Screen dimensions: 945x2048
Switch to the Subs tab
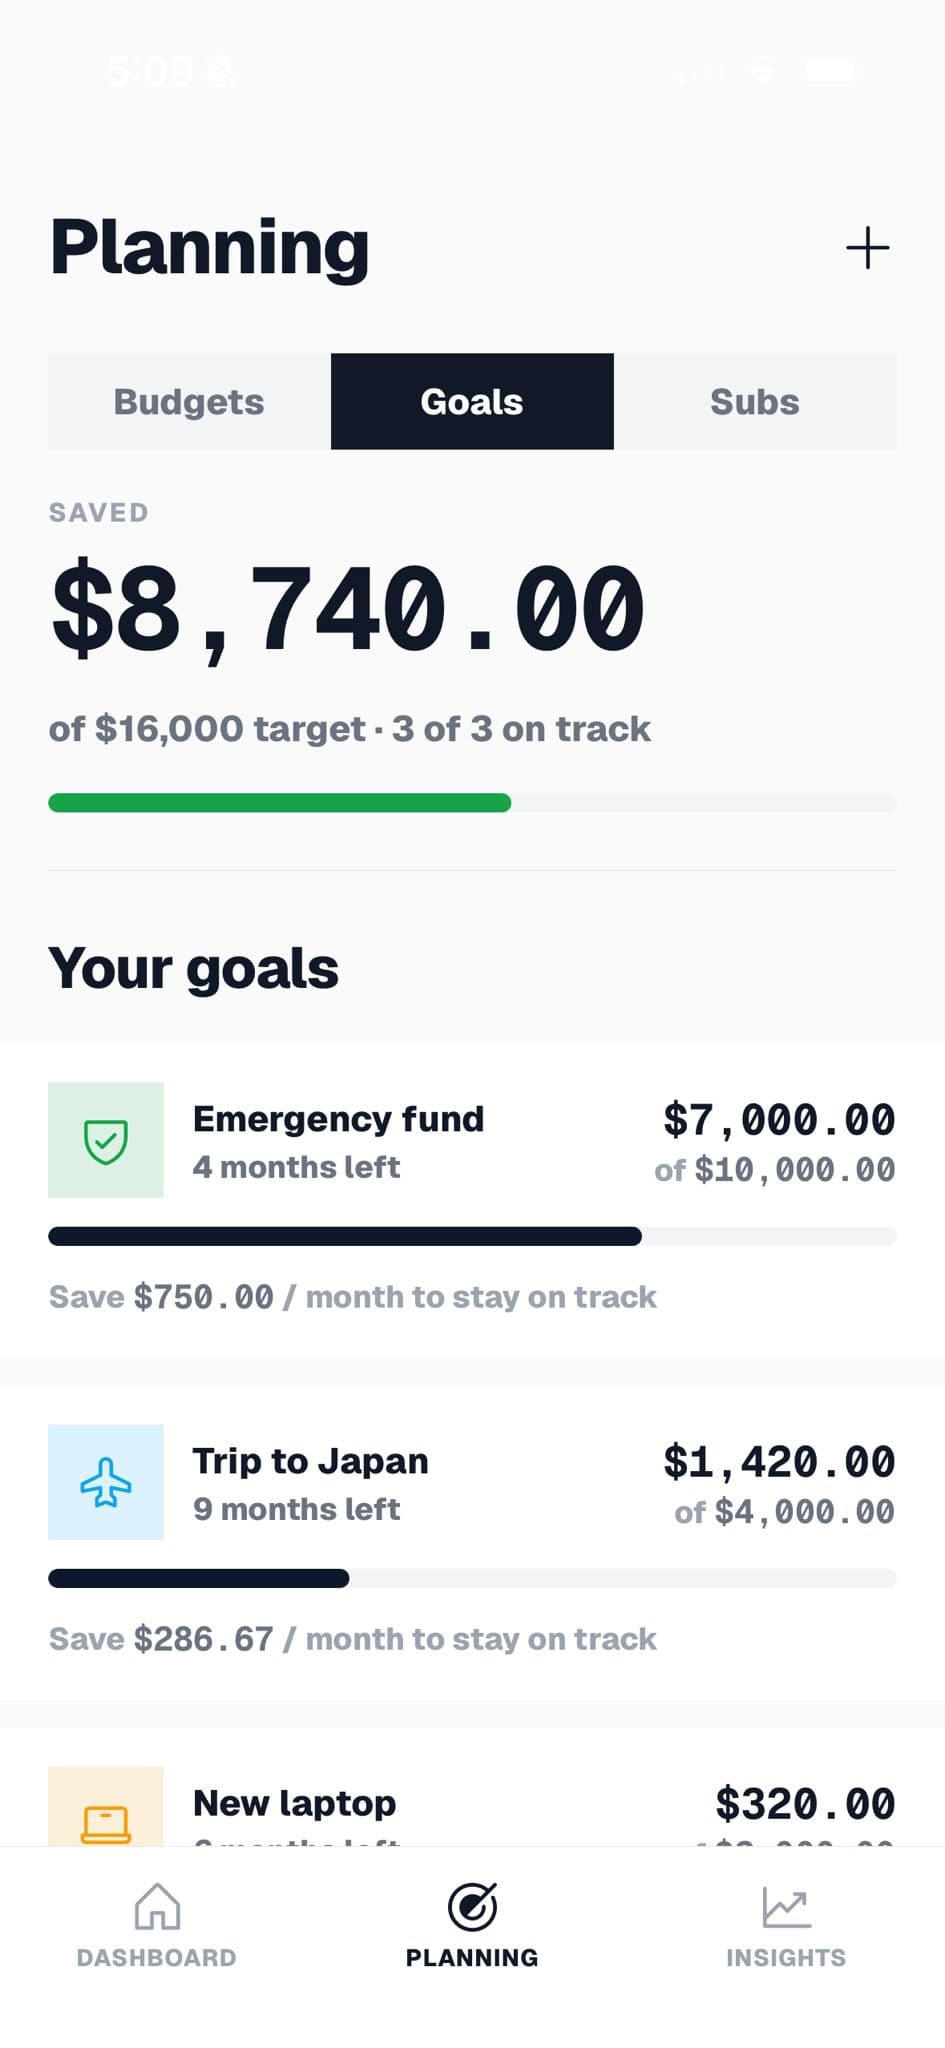[755, 401]
